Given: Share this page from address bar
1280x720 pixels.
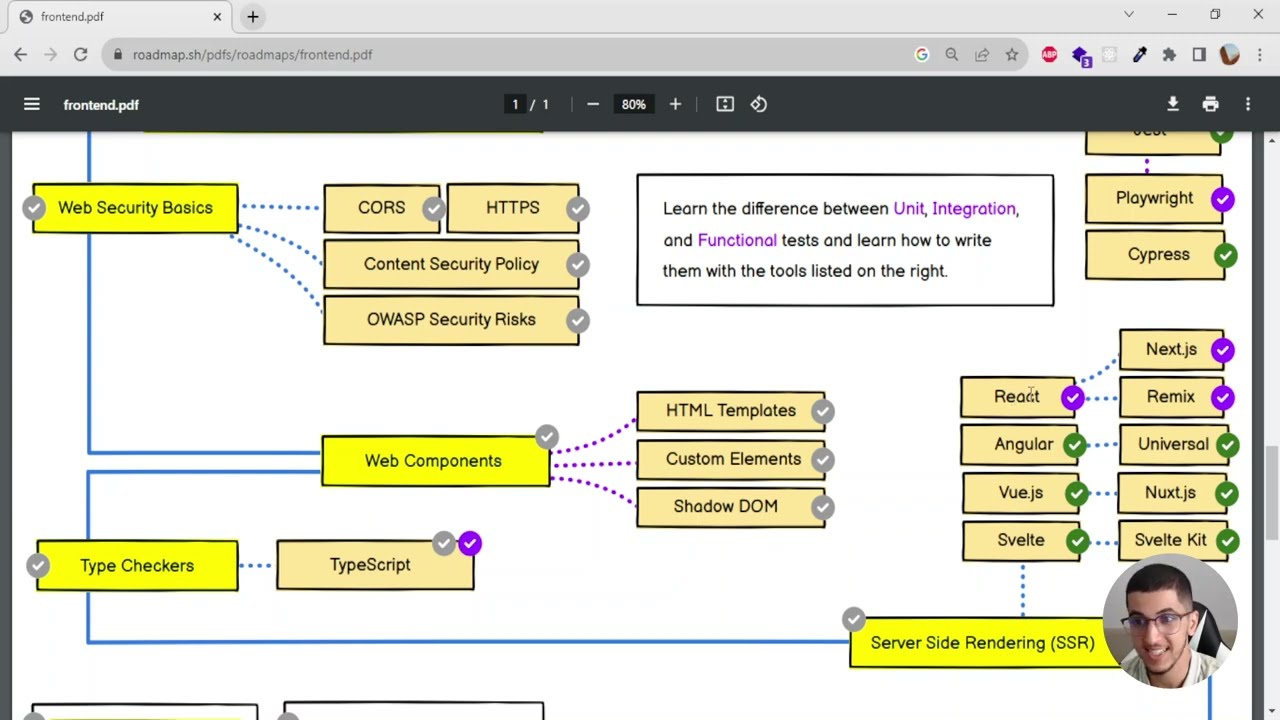Looking at the screenshot, I should click(982, 55).
